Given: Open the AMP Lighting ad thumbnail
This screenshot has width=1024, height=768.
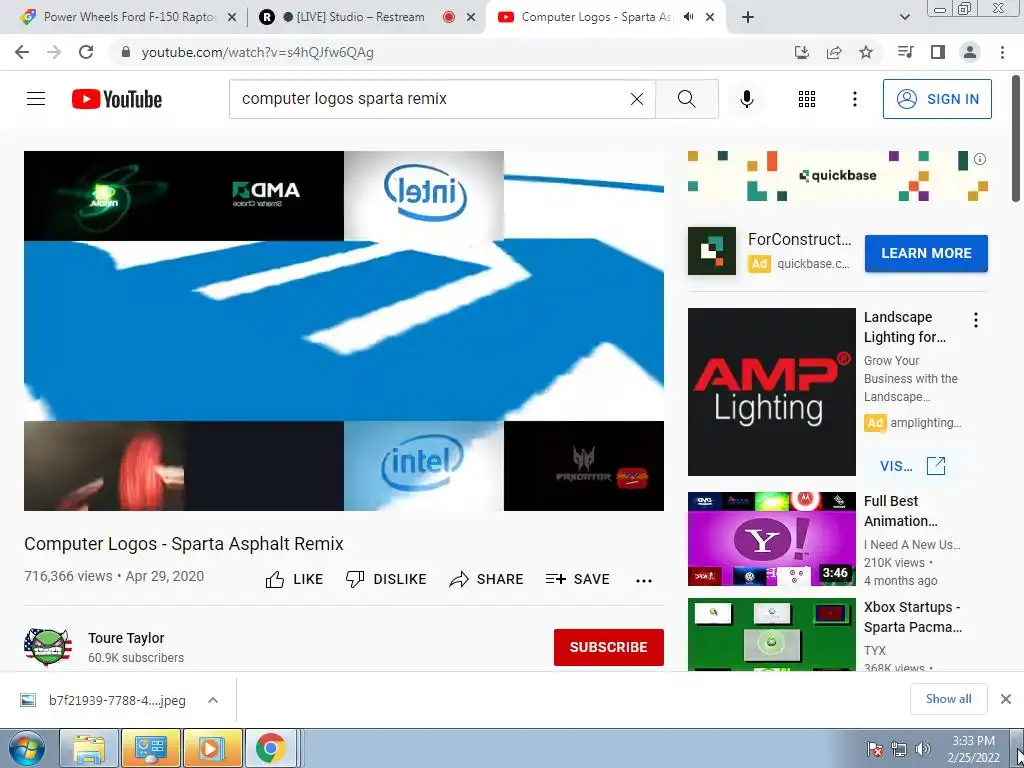Looking at the screenshot, I should point(771,392).
